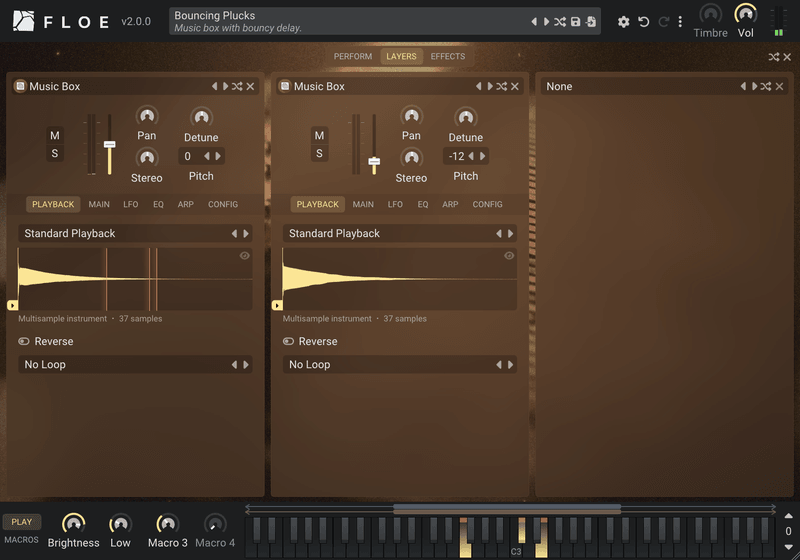800x560 pixels.
Task: Mute the second layer
Action: 319,135
